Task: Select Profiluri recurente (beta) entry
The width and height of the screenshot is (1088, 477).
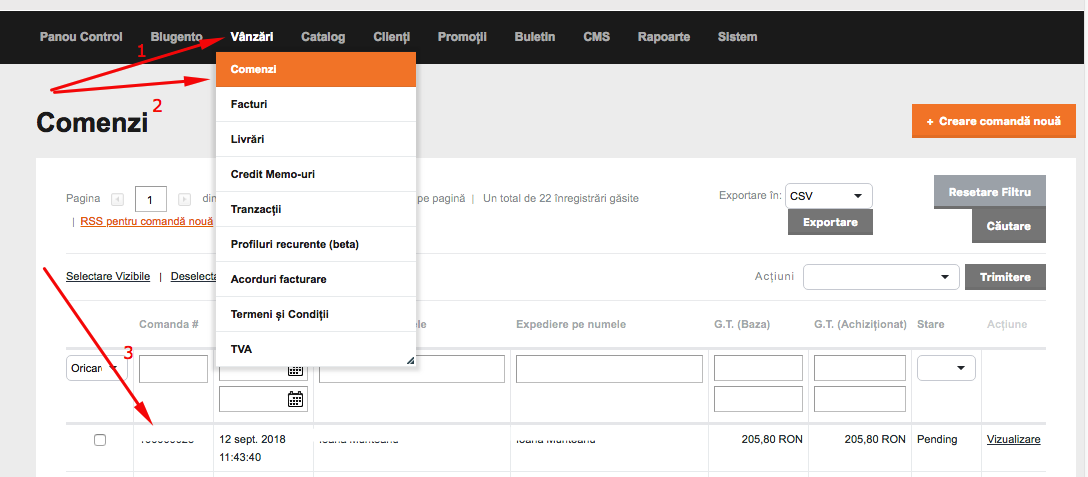Action: (x=316, y=244)
